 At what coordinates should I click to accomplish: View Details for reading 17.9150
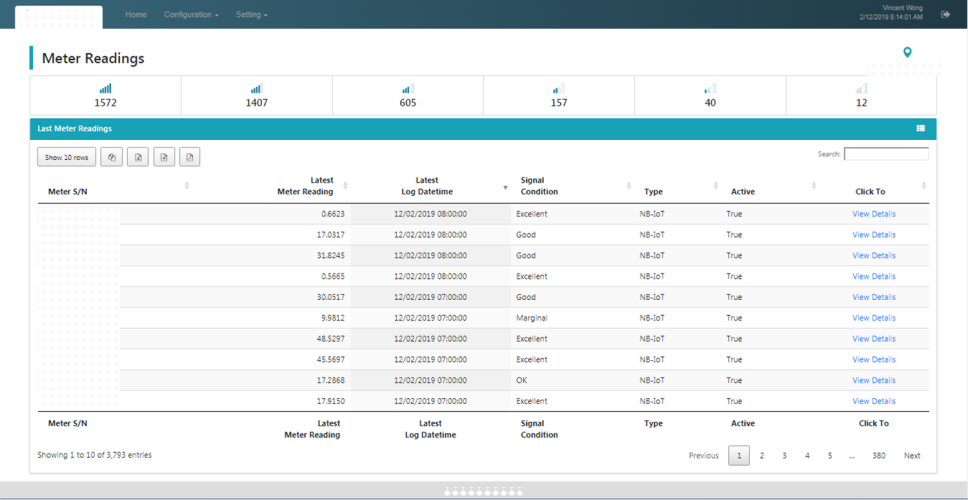pyautogui.click(x=874, y=401)
